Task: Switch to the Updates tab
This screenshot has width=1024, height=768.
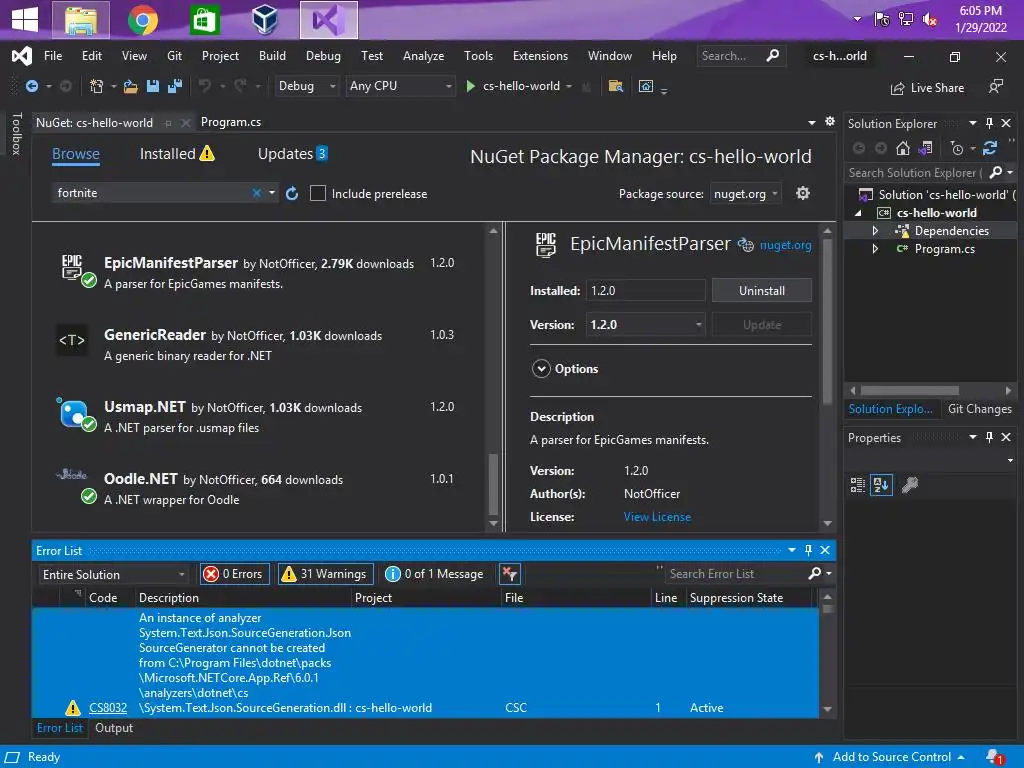Action: [293, 154]
